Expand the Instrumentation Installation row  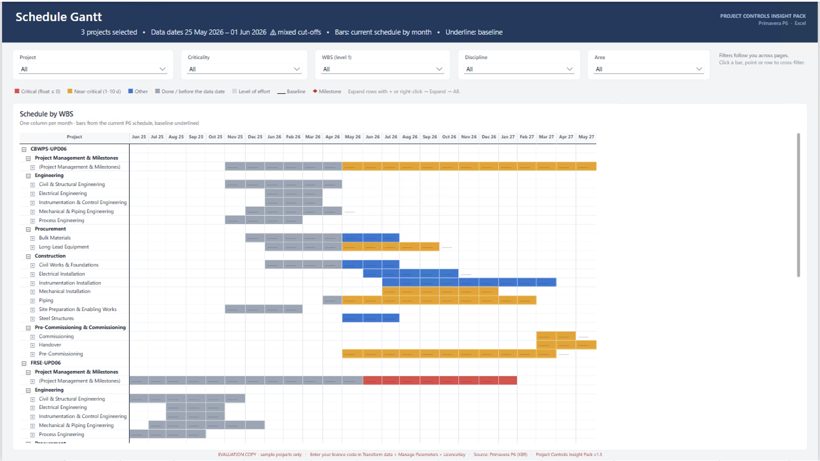click(32, 283)
